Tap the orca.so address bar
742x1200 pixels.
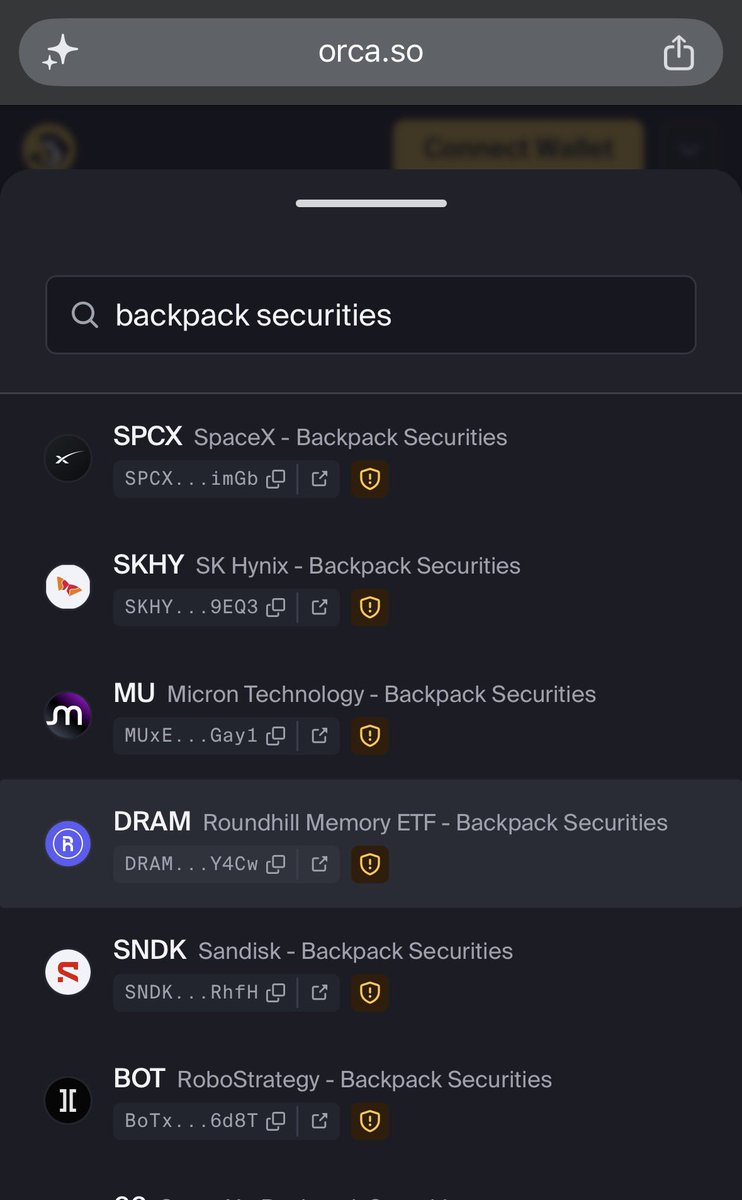pos(371,52)
